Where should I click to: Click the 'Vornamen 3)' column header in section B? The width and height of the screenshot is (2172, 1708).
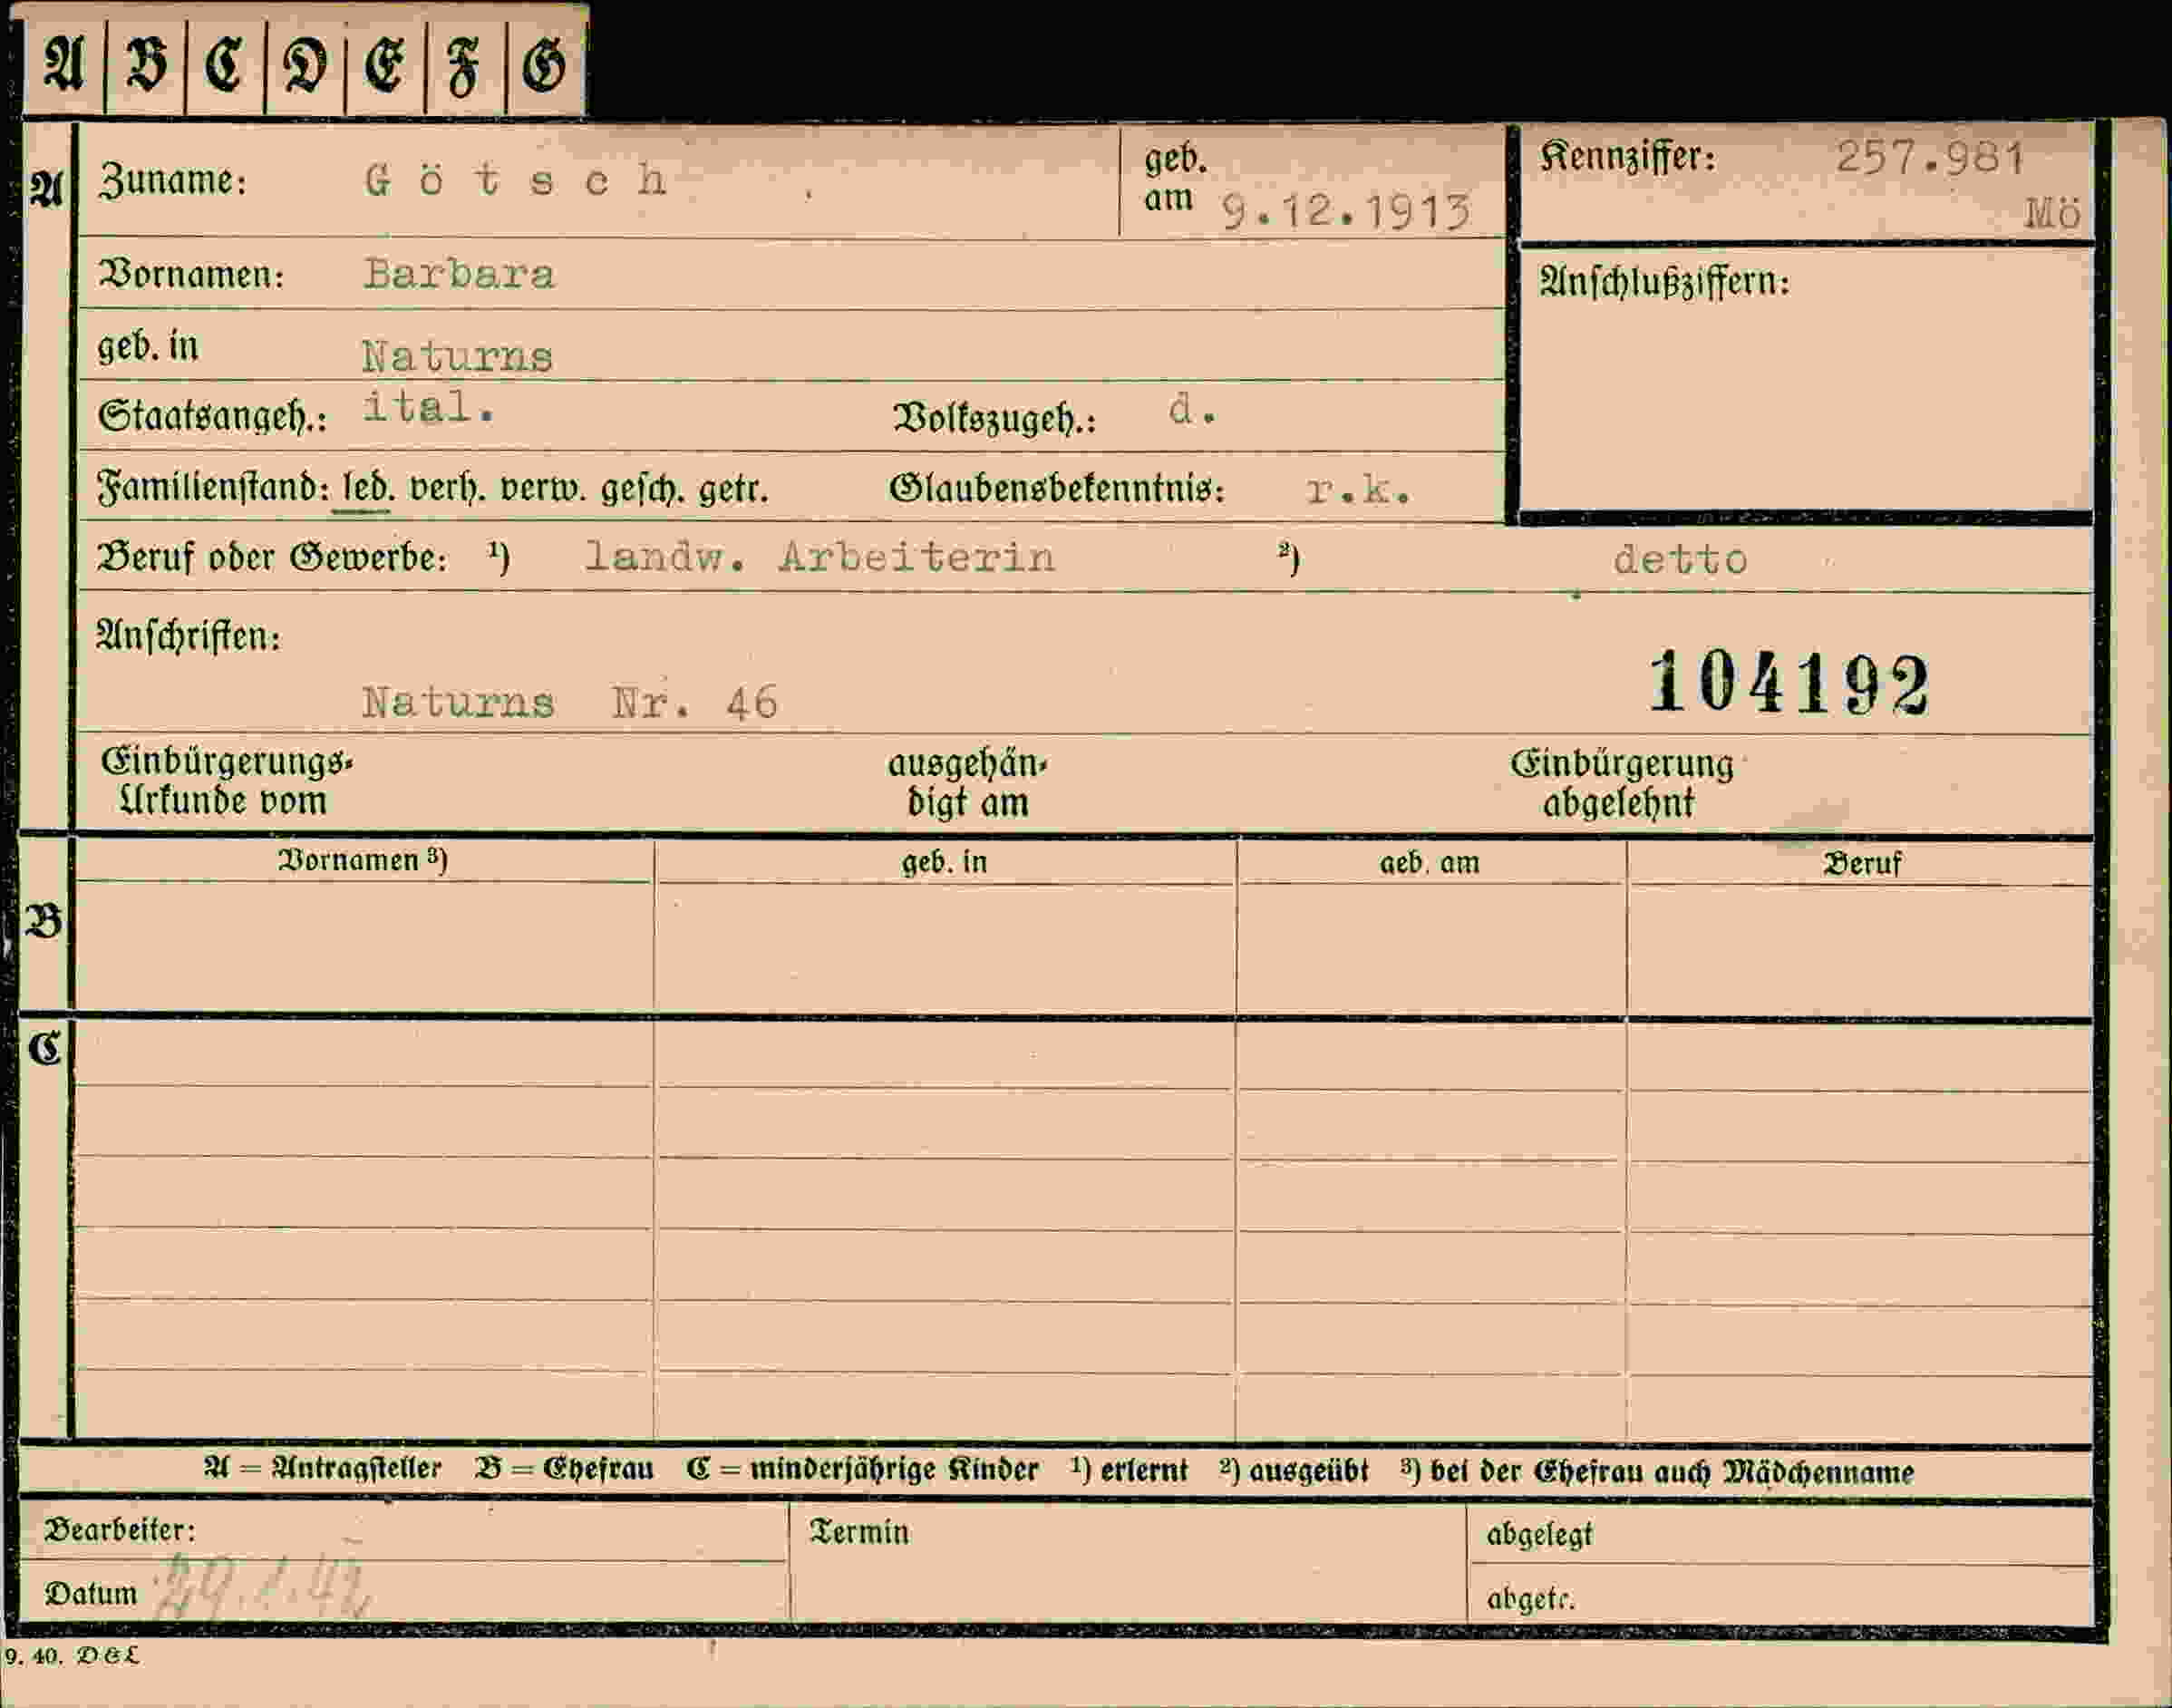(x=362, y=860)
